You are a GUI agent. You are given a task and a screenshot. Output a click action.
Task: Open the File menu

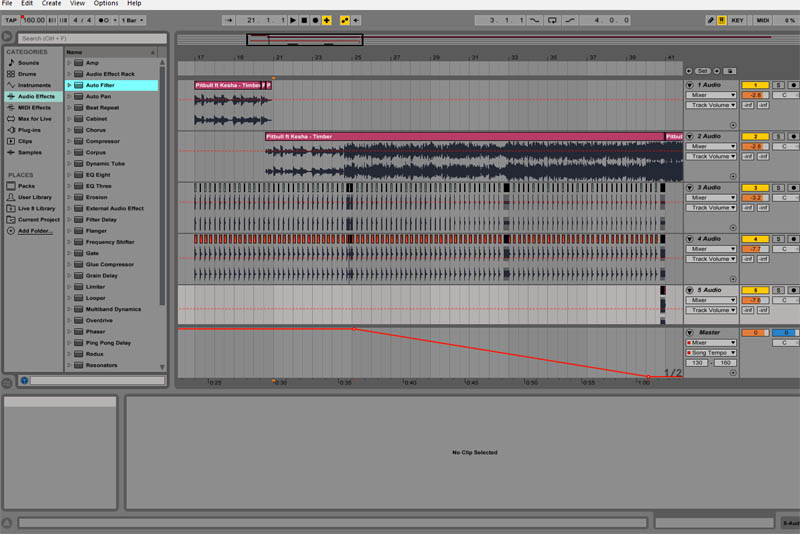(7, 3)
